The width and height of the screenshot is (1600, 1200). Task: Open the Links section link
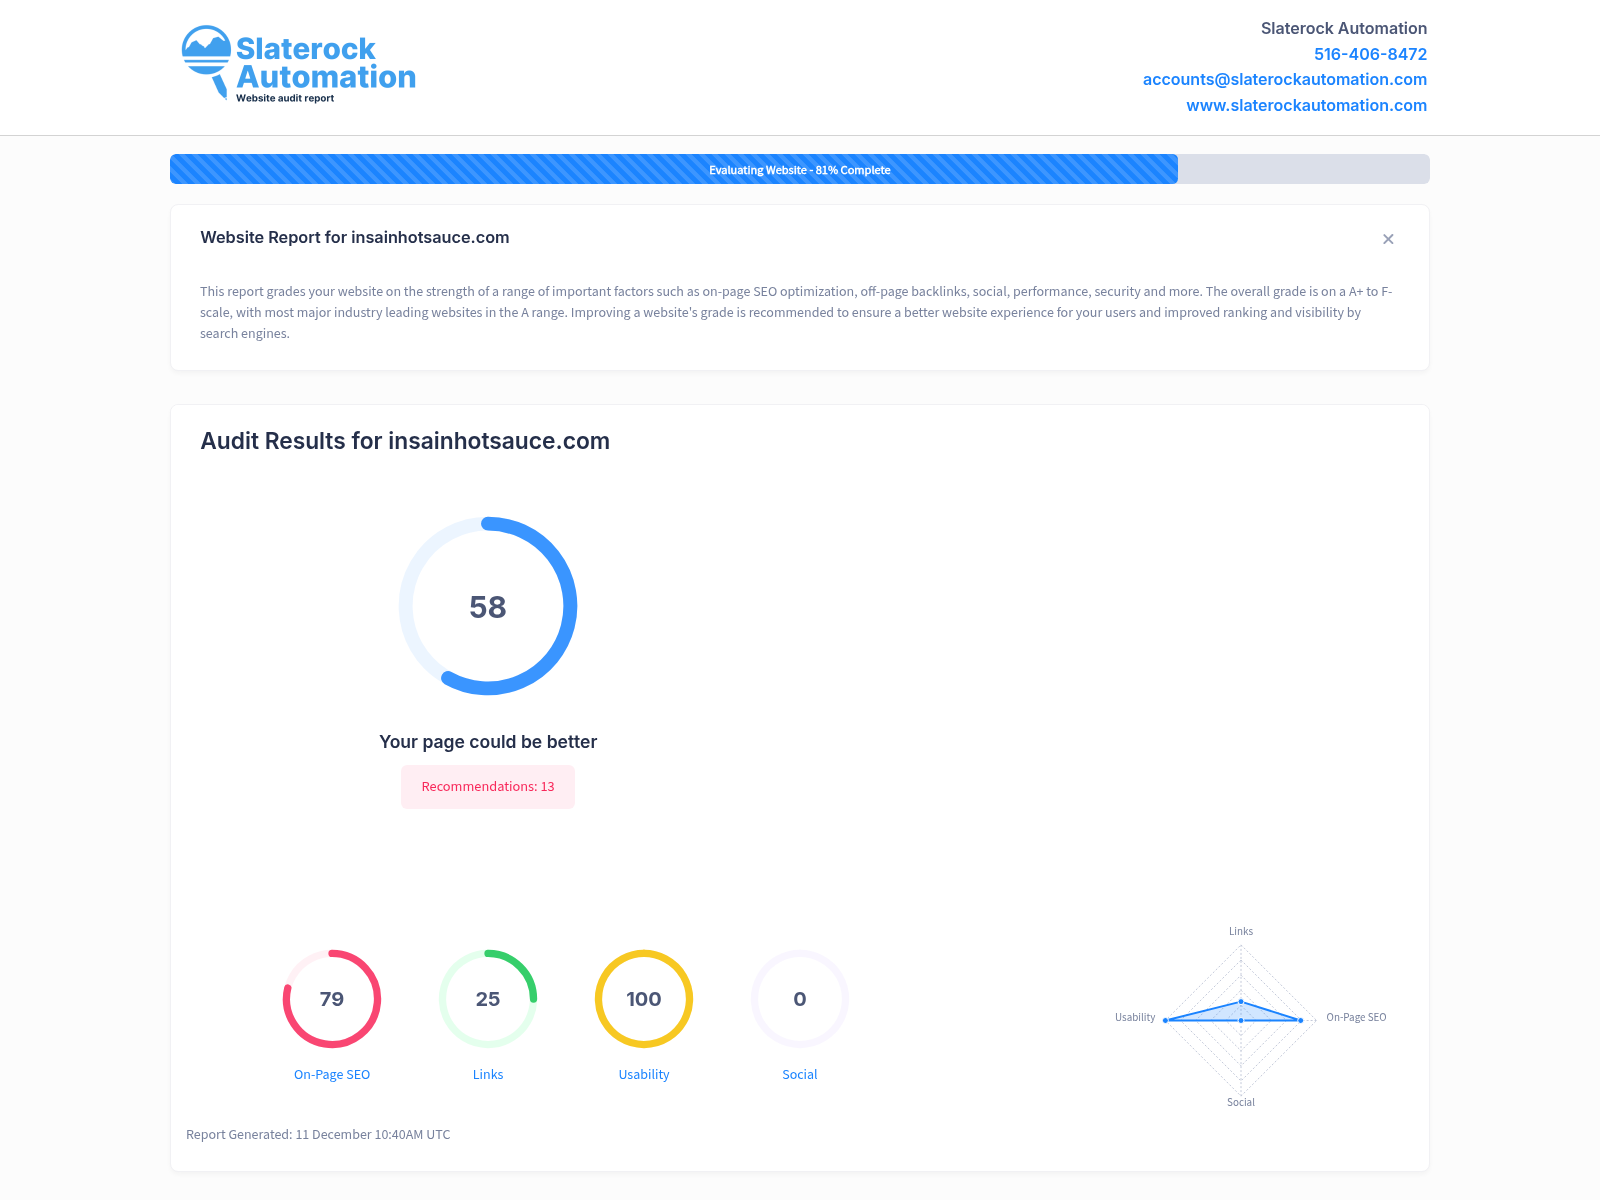488,1075
